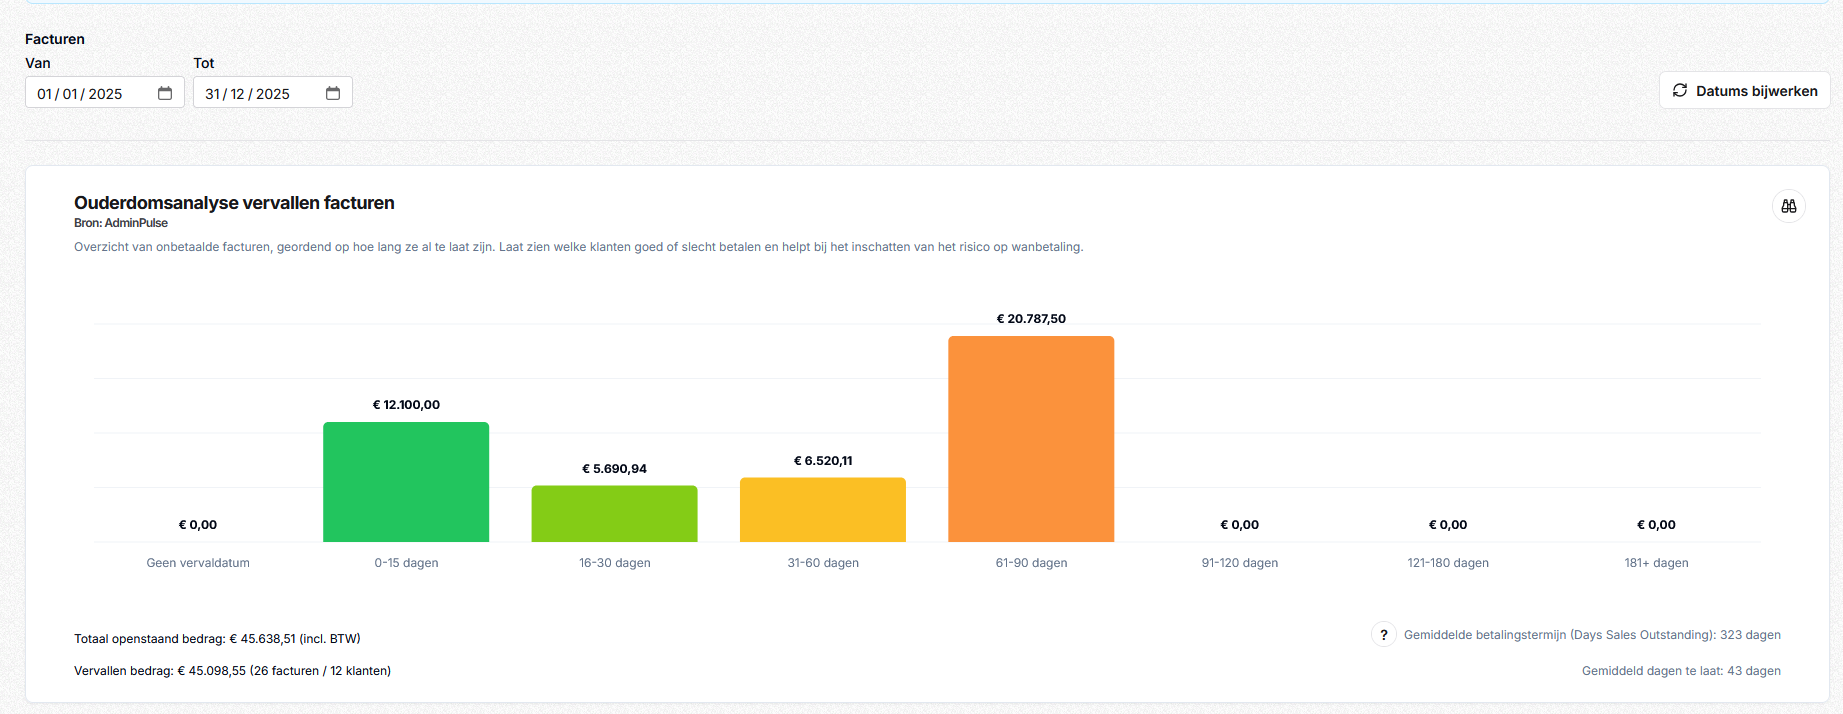
Task: Click the Totaal openstaand bedrag line
Action: [x=217, y=639]
